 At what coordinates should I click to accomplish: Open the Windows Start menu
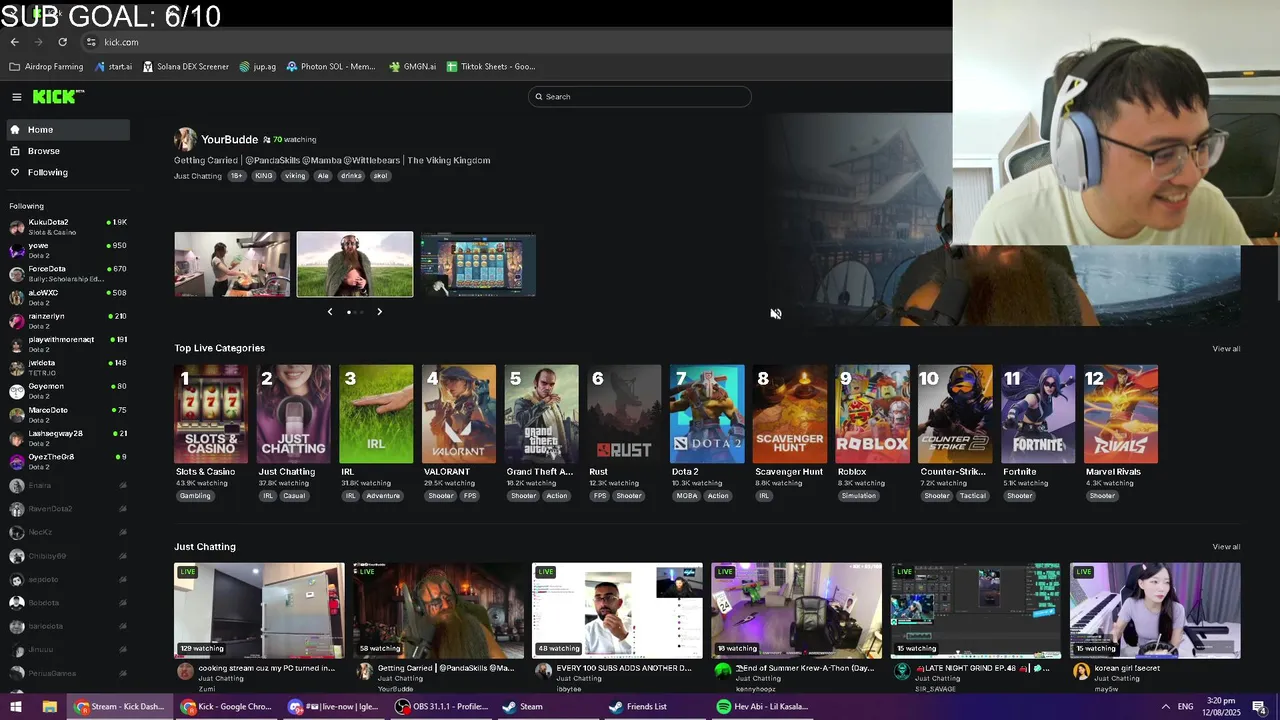[x=16, y=707]
